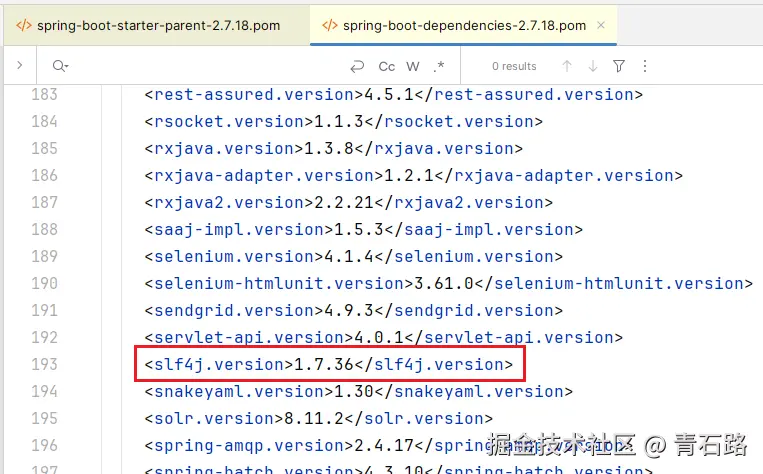Toggle Match Case (Cc) option

(x=386, y=66)
